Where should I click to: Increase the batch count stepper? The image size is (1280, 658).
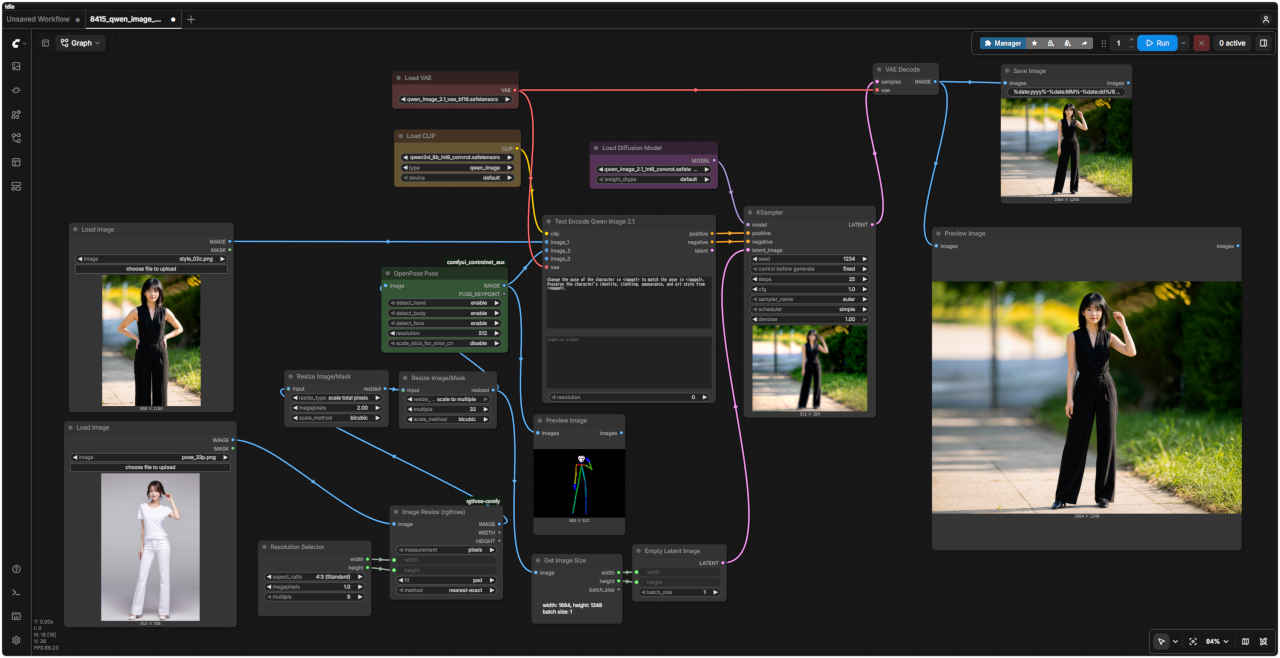point(1131,40)
